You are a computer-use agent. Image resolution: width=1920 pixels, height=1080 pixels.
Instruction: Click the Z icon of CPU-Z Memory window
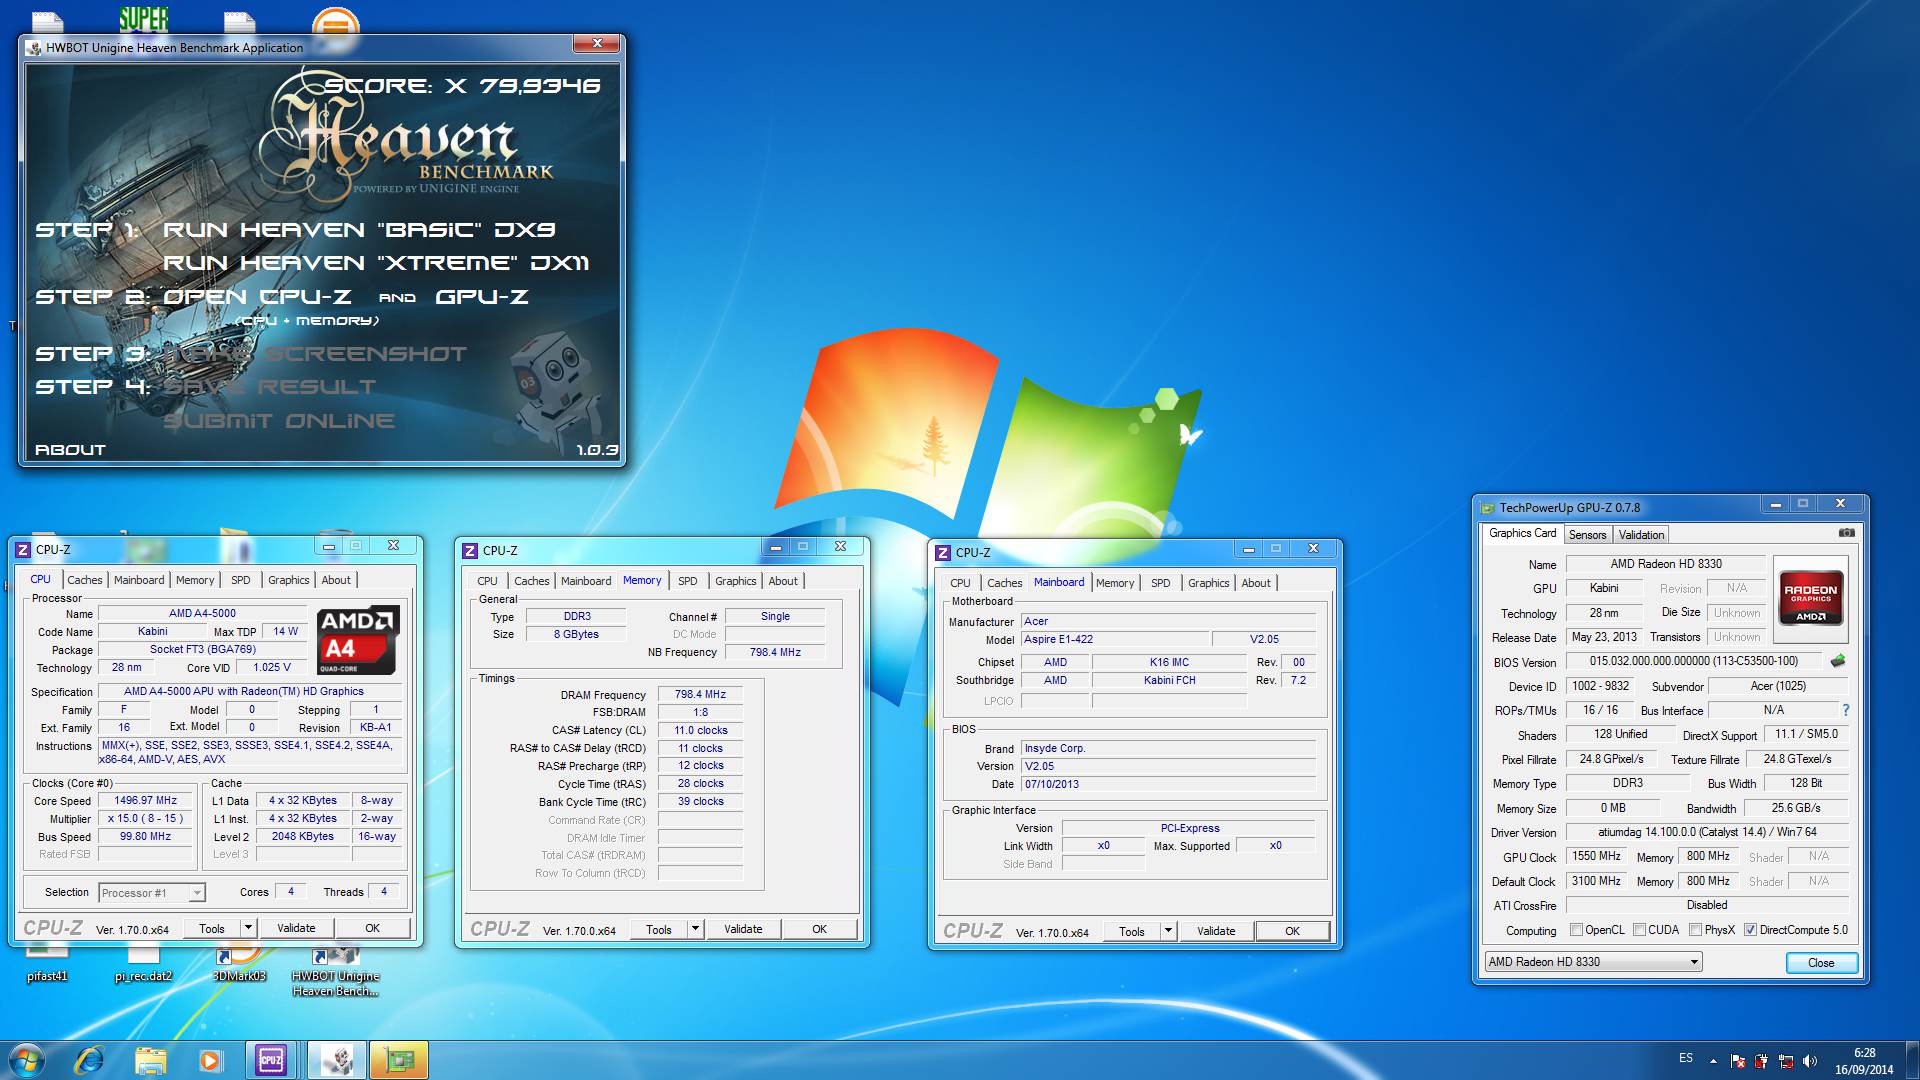point(470,551)
